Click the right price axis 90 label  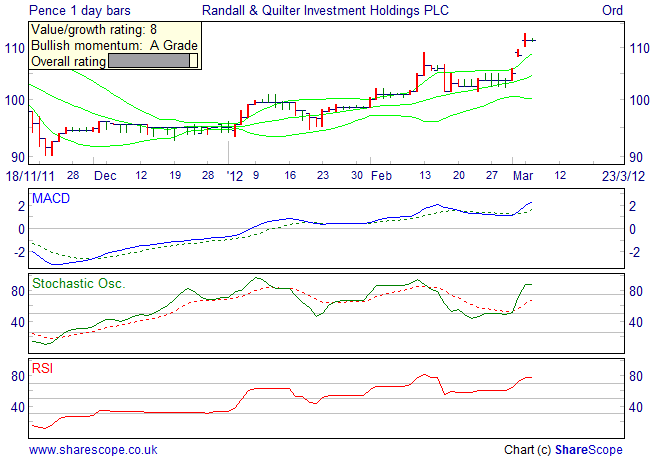(636, 157)
